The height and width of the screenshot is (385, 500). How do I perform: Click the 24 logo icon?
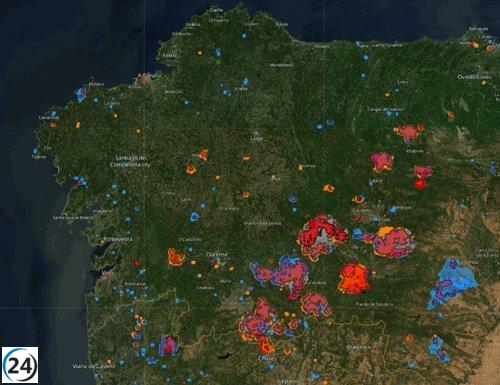pos(20,365)
